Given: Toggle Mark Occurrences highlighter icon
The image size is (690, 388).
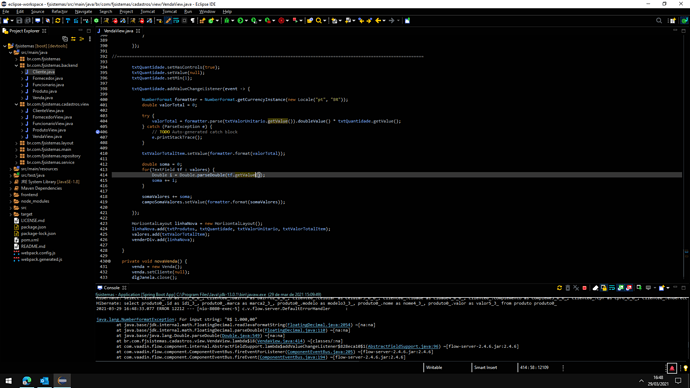Looking at the screenshot, I should [x=168, y=20].
